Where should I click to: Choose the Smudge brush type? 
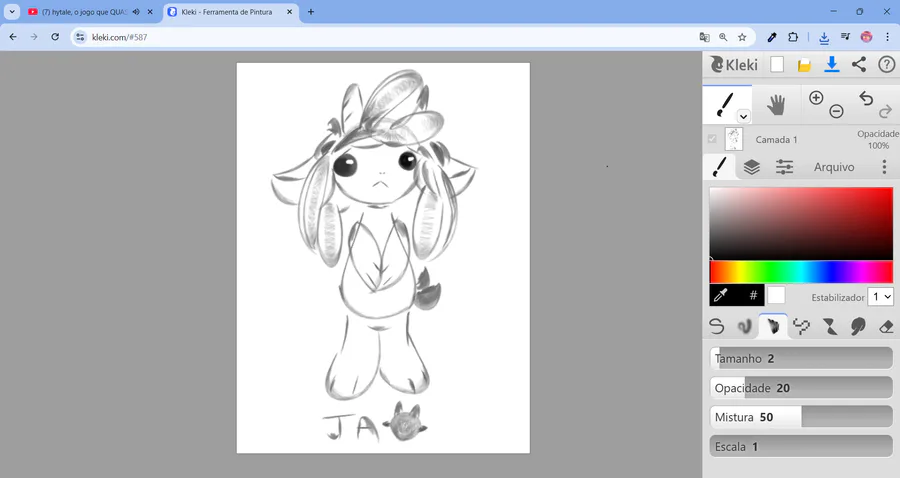[858, 327]
